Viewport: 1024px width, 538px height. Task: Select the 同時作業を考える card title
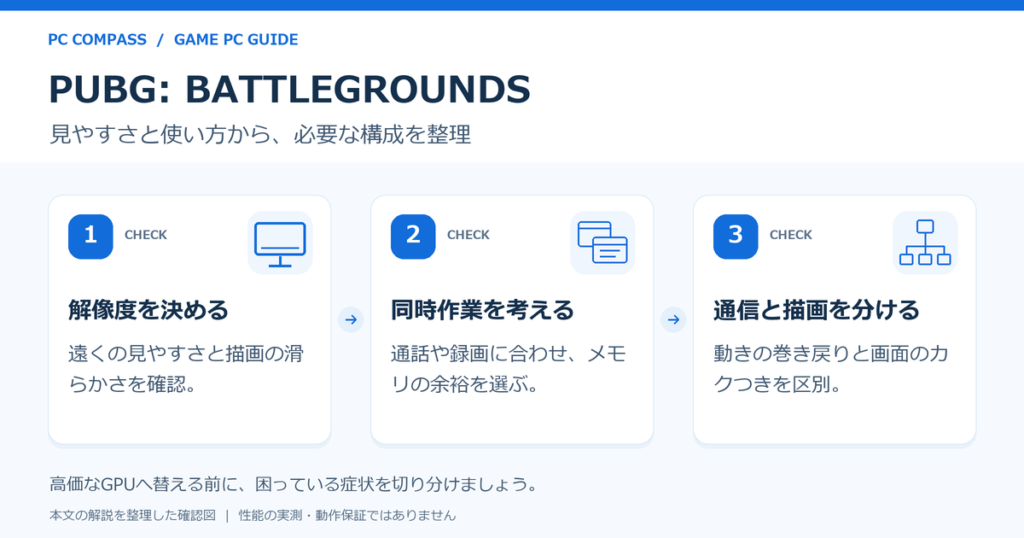click(483, 310)
